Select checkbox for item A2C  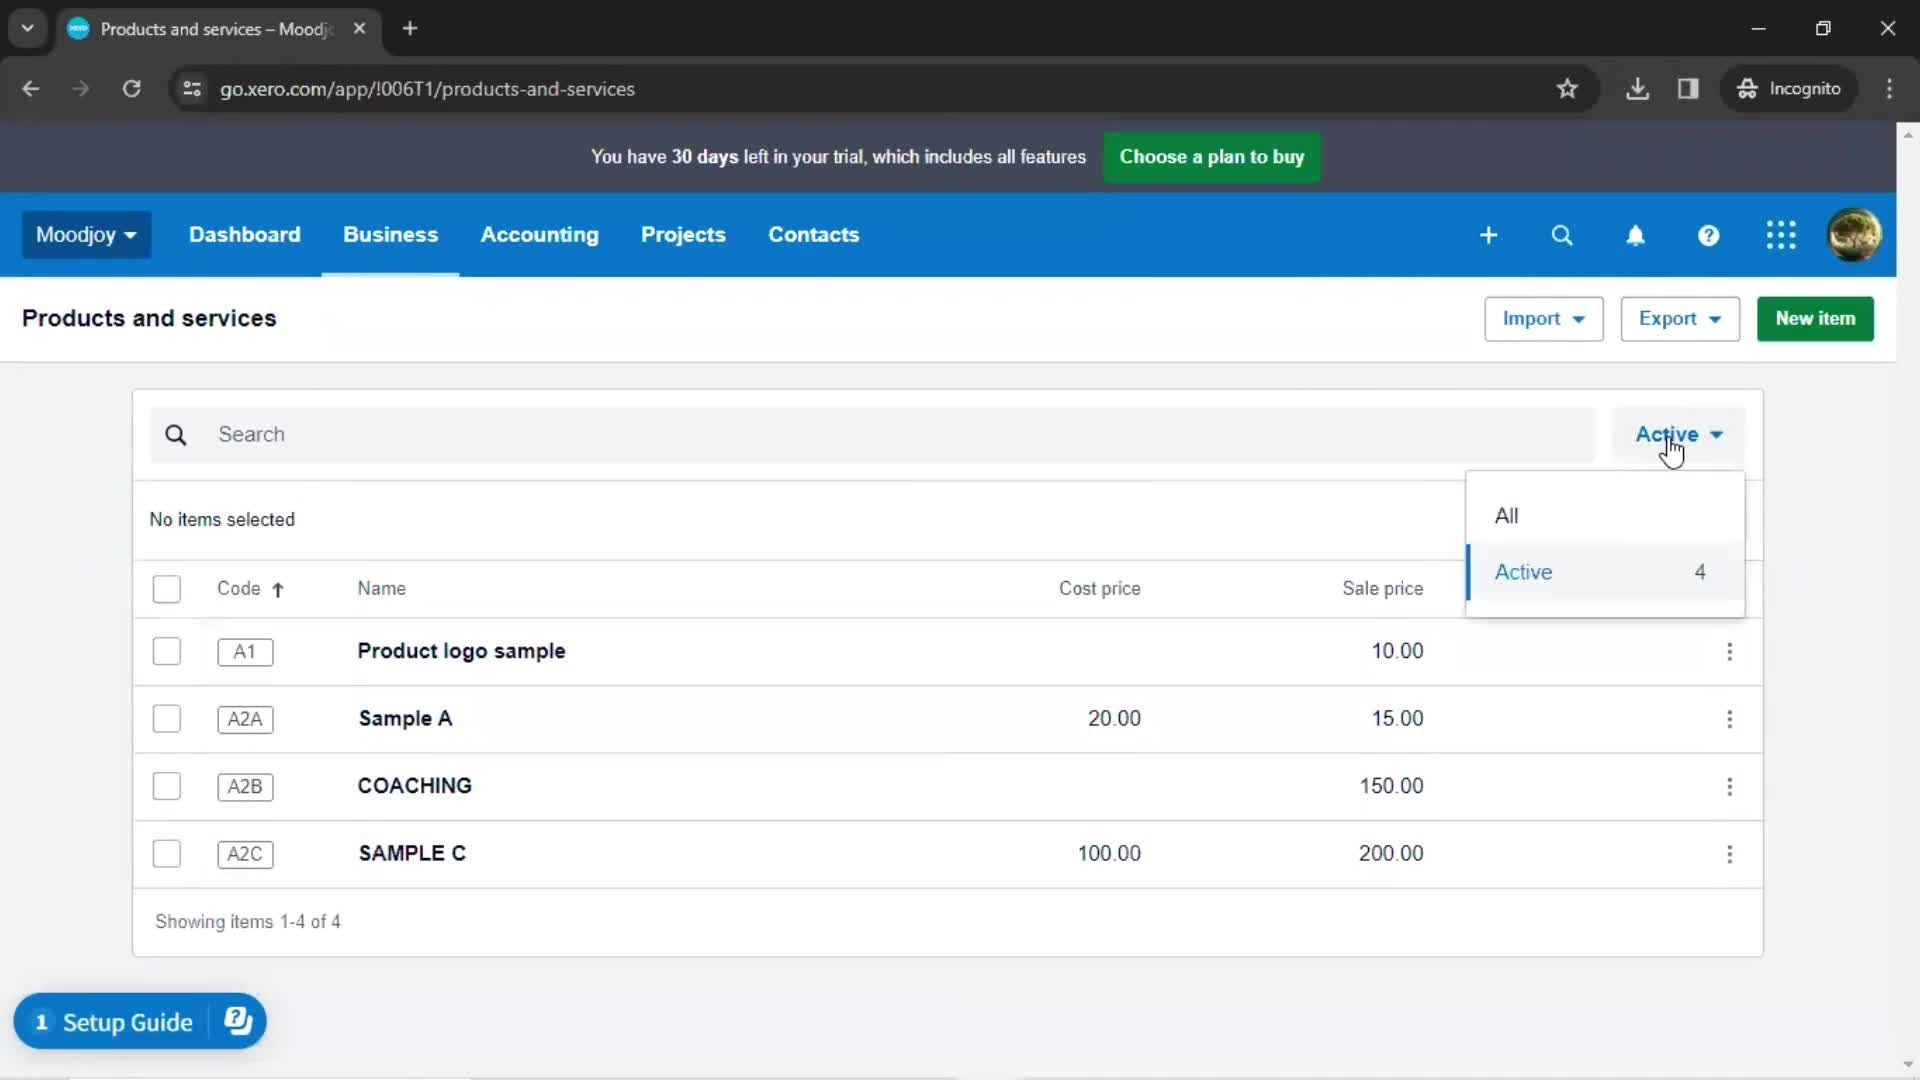[167, 853]
